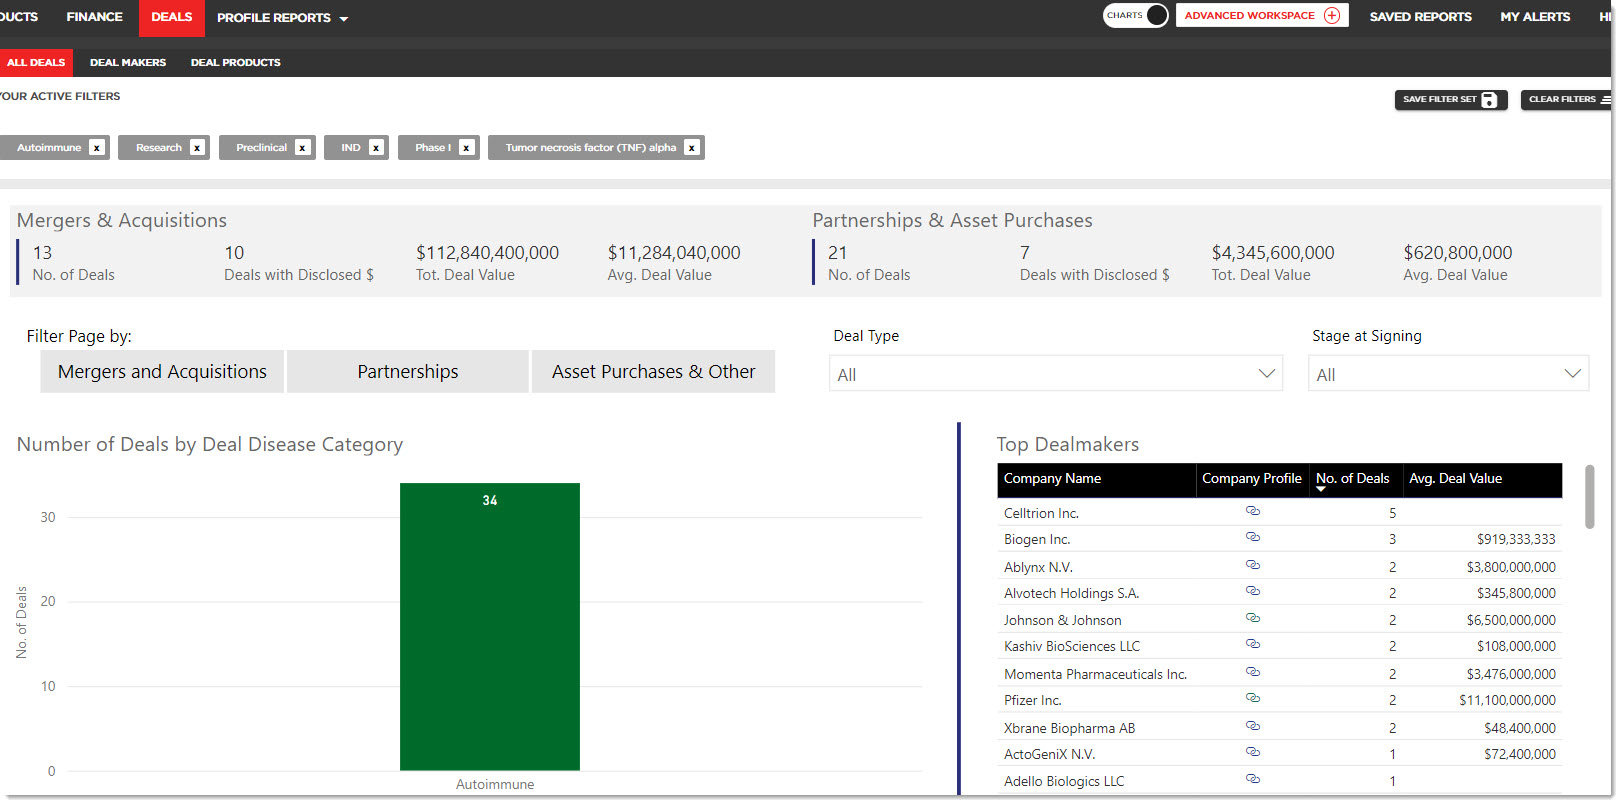This screenshot has height=805, width=1621.
Task: Open Pfizer Inc. company profile link icon
Action: coord(1252,698)
